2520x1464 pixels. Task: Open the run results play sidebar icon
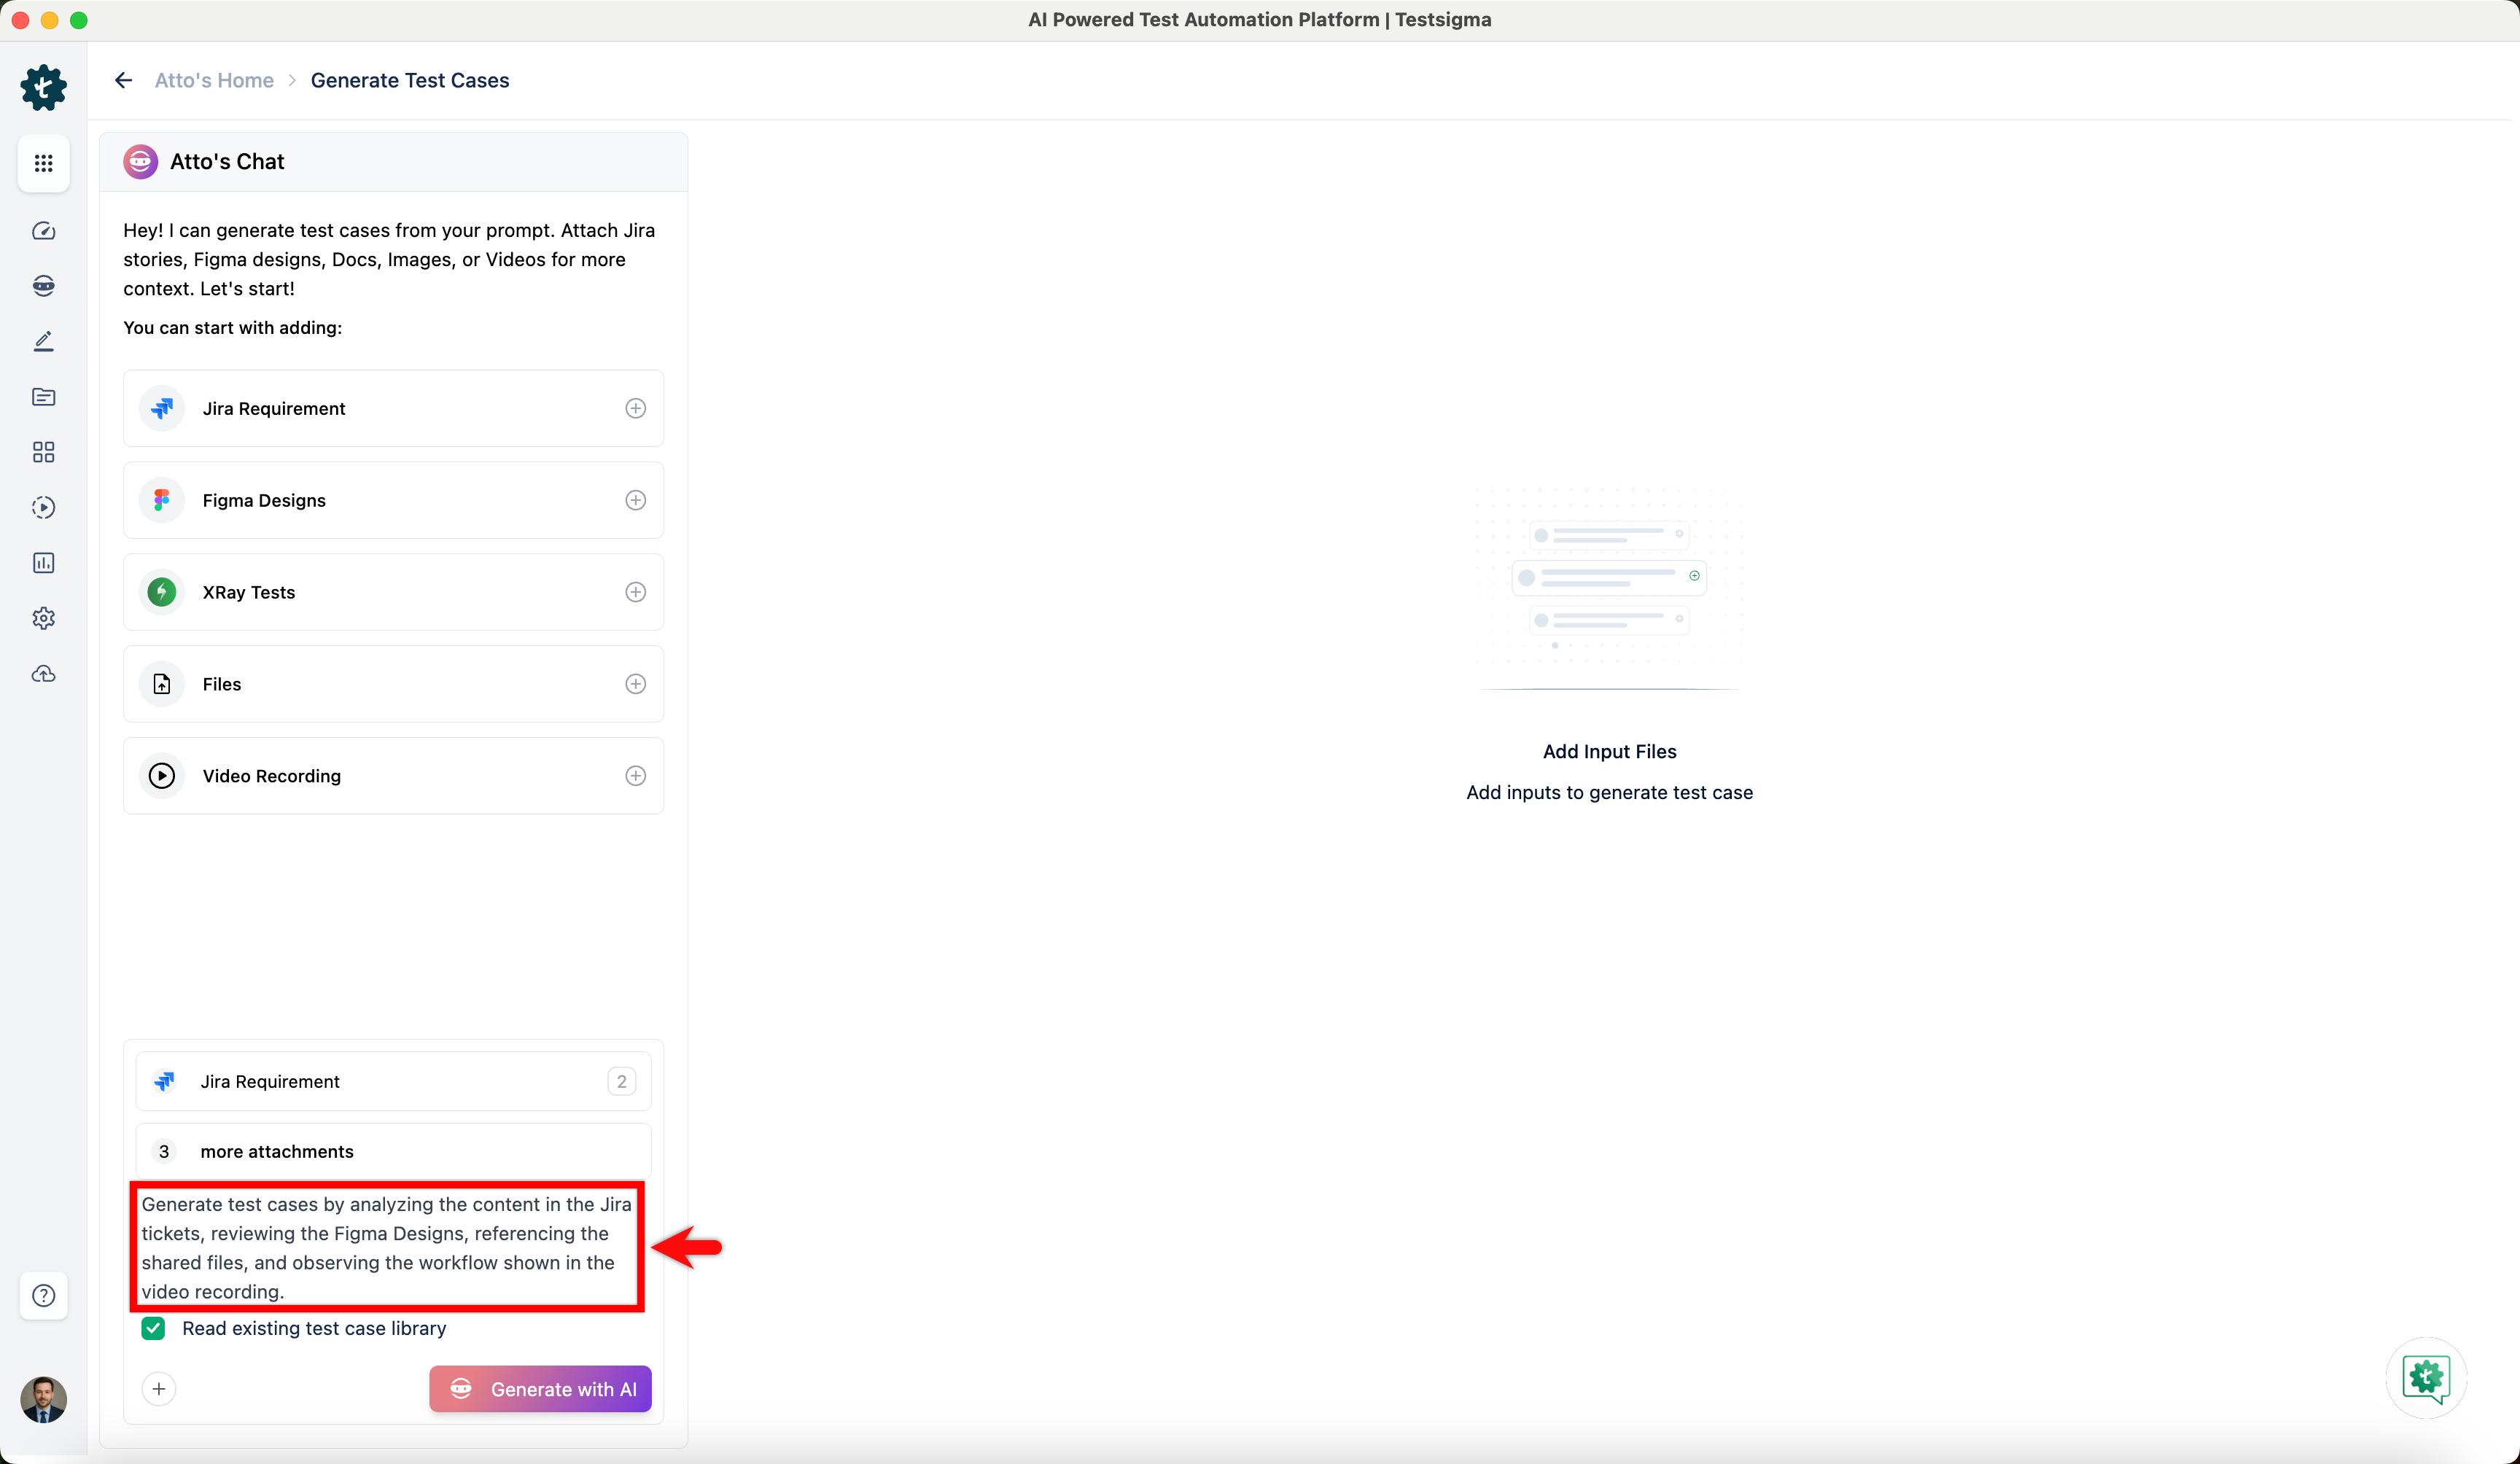click(x=43, y=507)
